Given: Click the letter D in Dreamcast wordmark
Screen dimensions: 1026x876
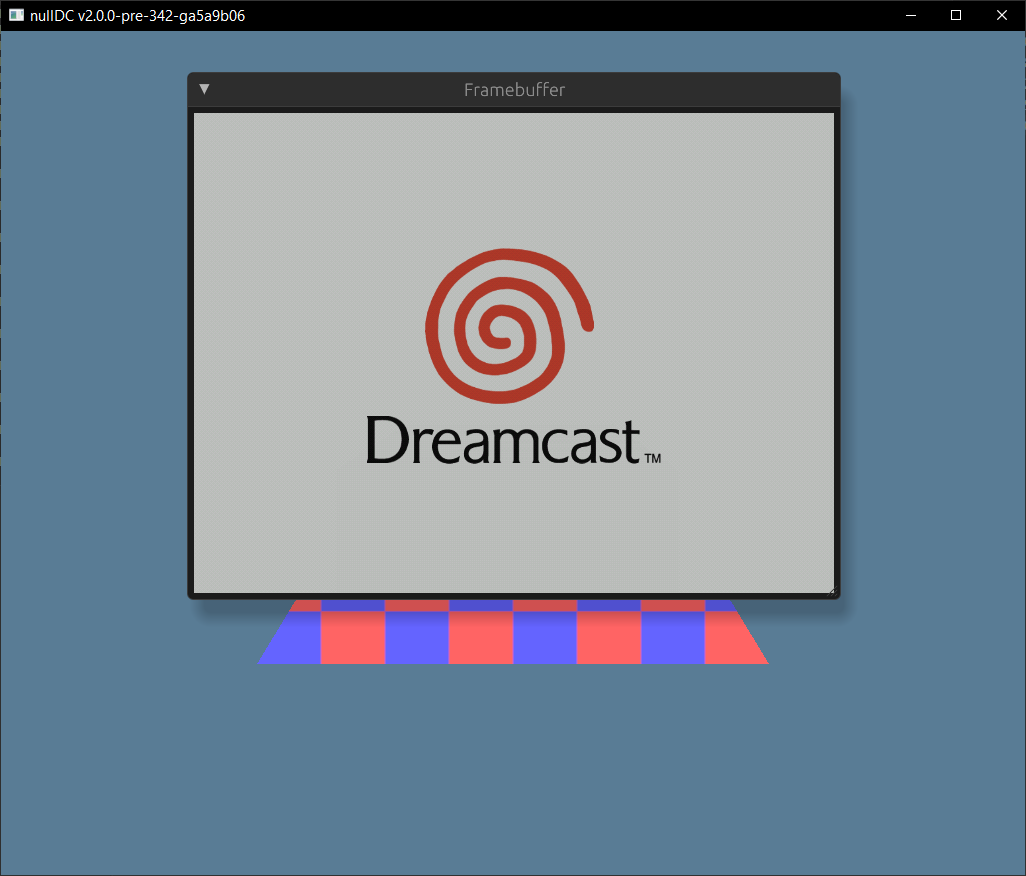Looking at the screenshot, I should [x=384, y=441].
